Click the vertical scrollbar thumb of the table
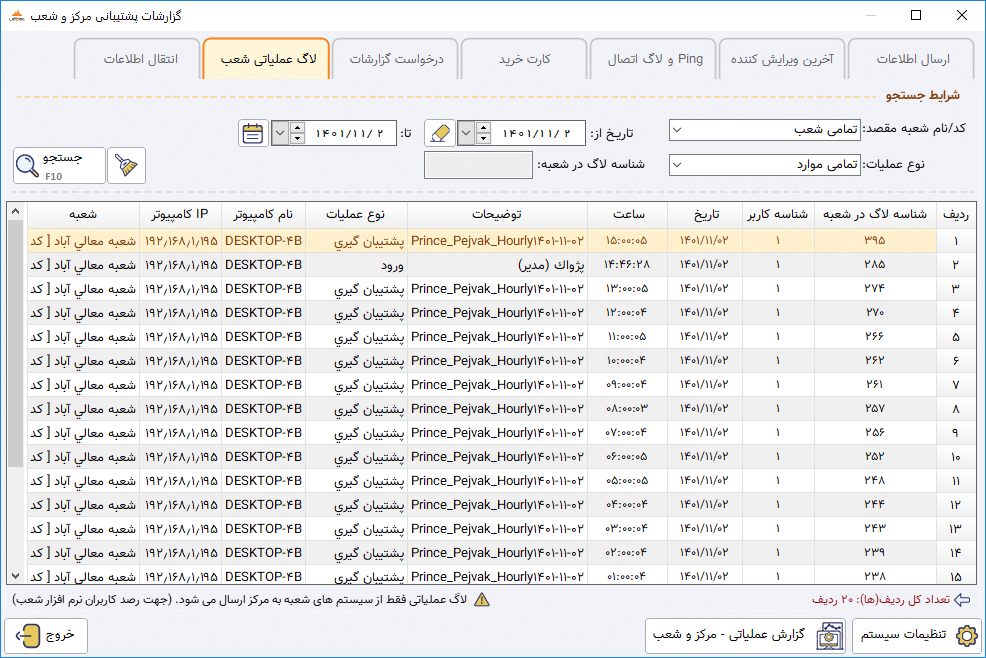 [x=16, y=343]
